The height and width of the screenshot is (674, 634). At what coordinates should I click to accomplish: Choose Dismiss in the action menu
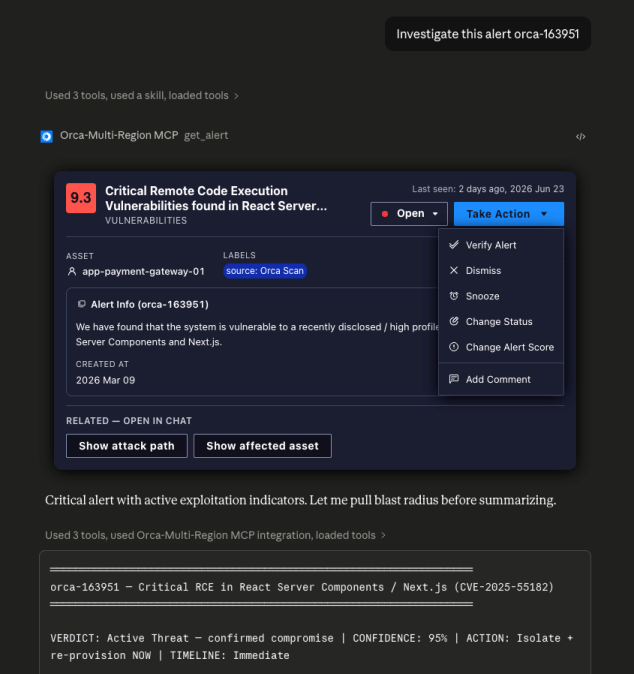click(x=501, y=270)
